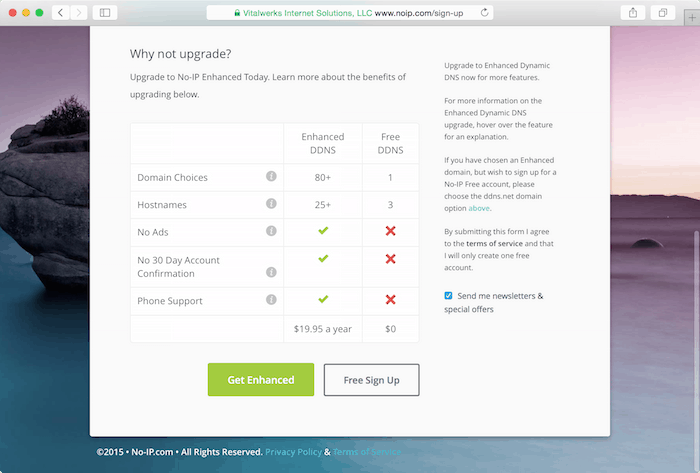Show all tabs with the tab overview icon
This screenshot has width=700, height=473.
[x=663, y=12]
